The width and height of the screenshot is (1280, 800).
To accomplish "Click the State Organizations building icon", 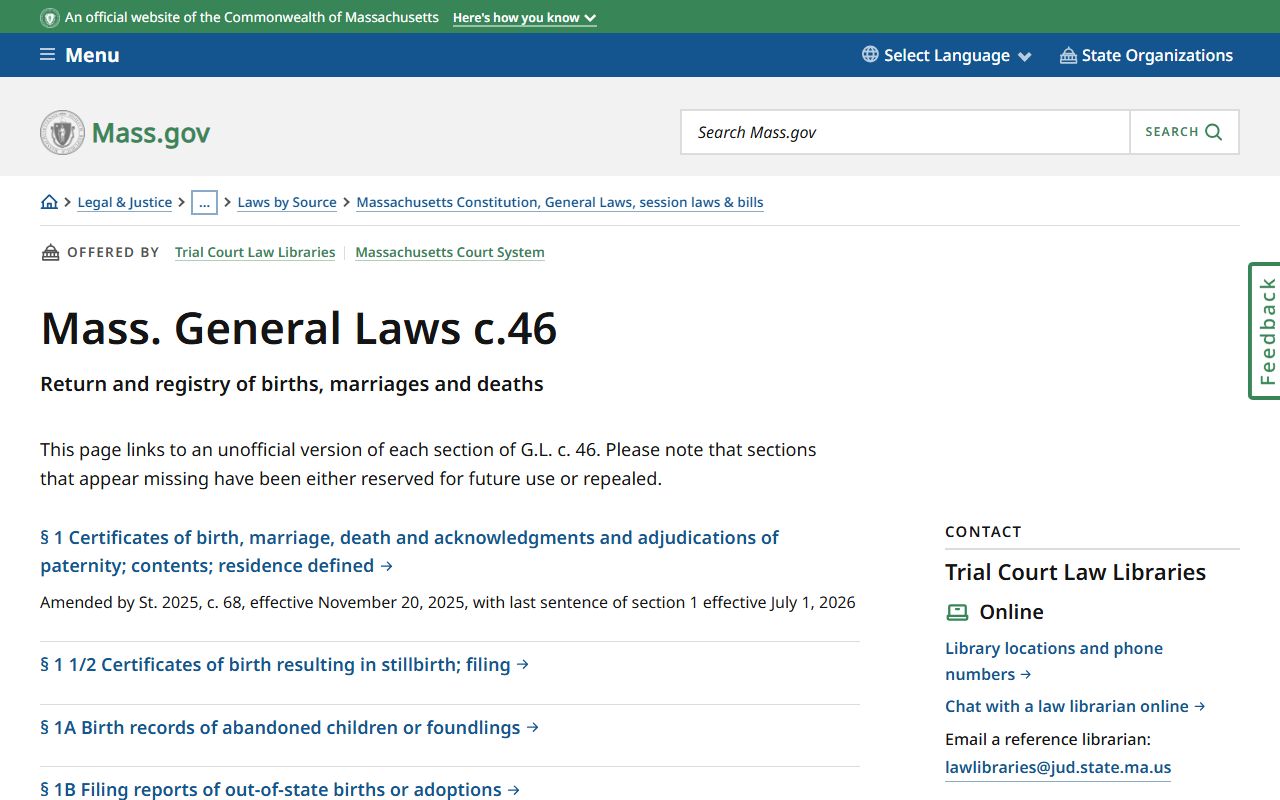I will click(x=1068, y=55).
